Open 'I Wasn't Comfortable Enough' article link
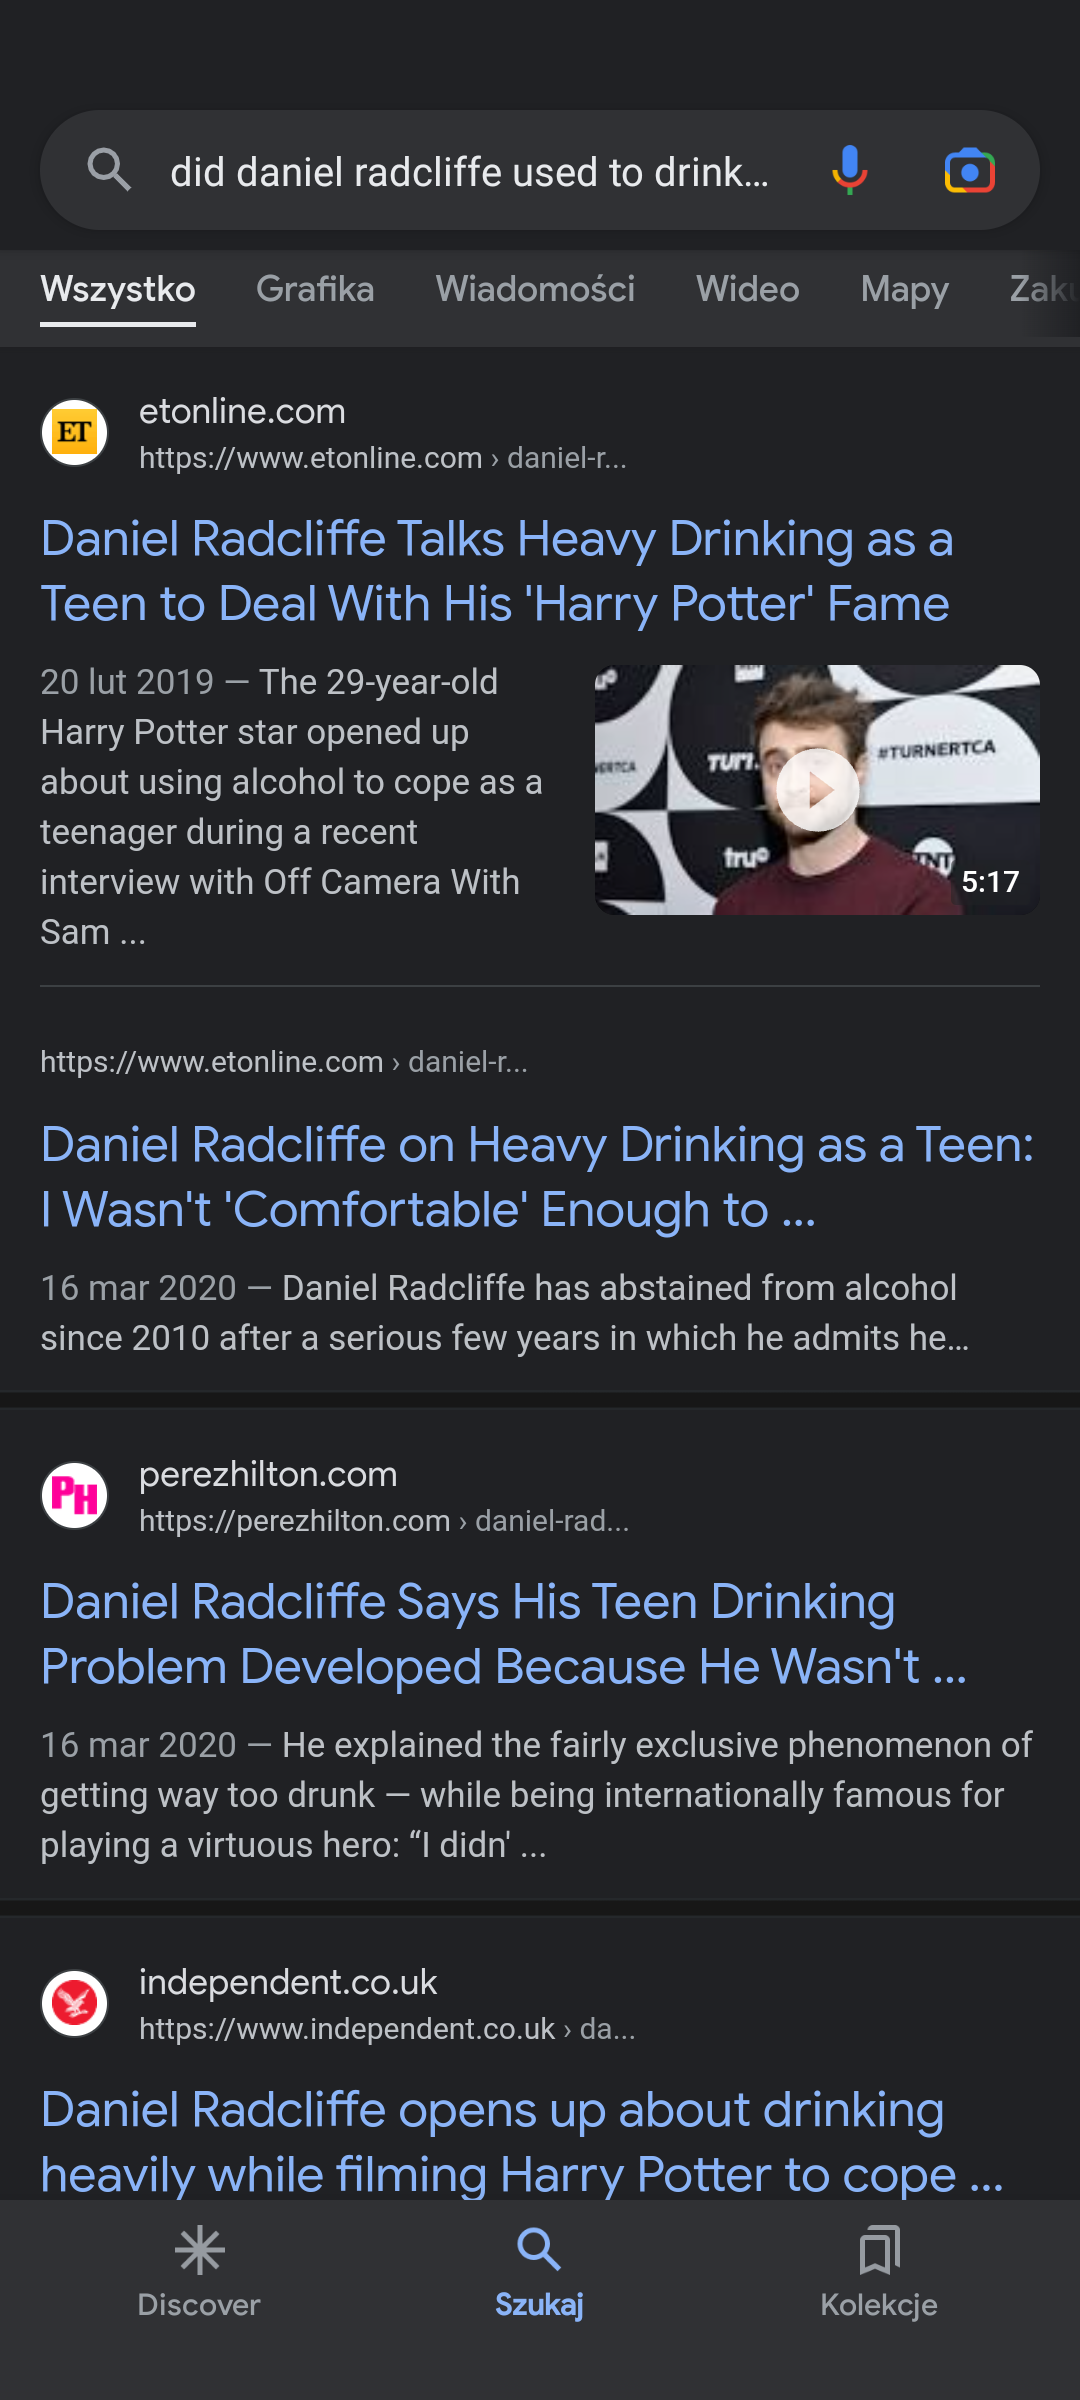The image size is (1080, 2400). (537, 1177)
